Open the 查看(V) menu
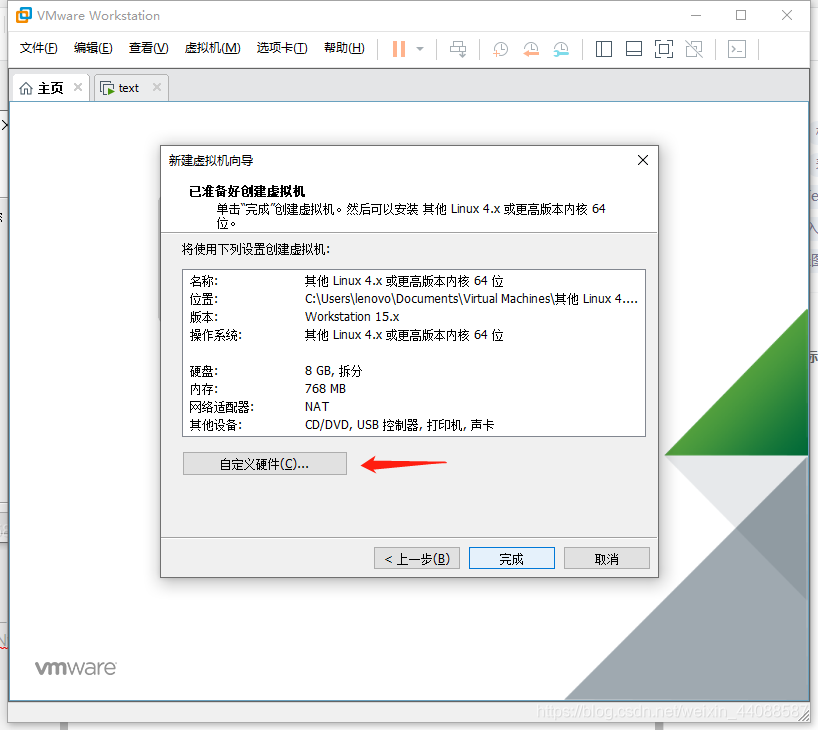The height and width of the screenshot is (730, 818). (x=149, y=48)
